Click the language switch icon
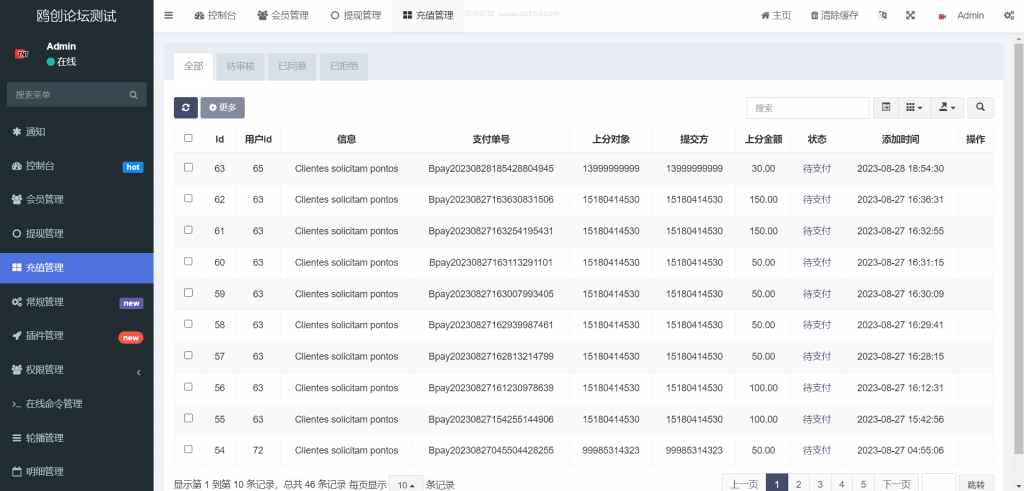Viewport: 1024px width, 491px height. tap(883, 16)
